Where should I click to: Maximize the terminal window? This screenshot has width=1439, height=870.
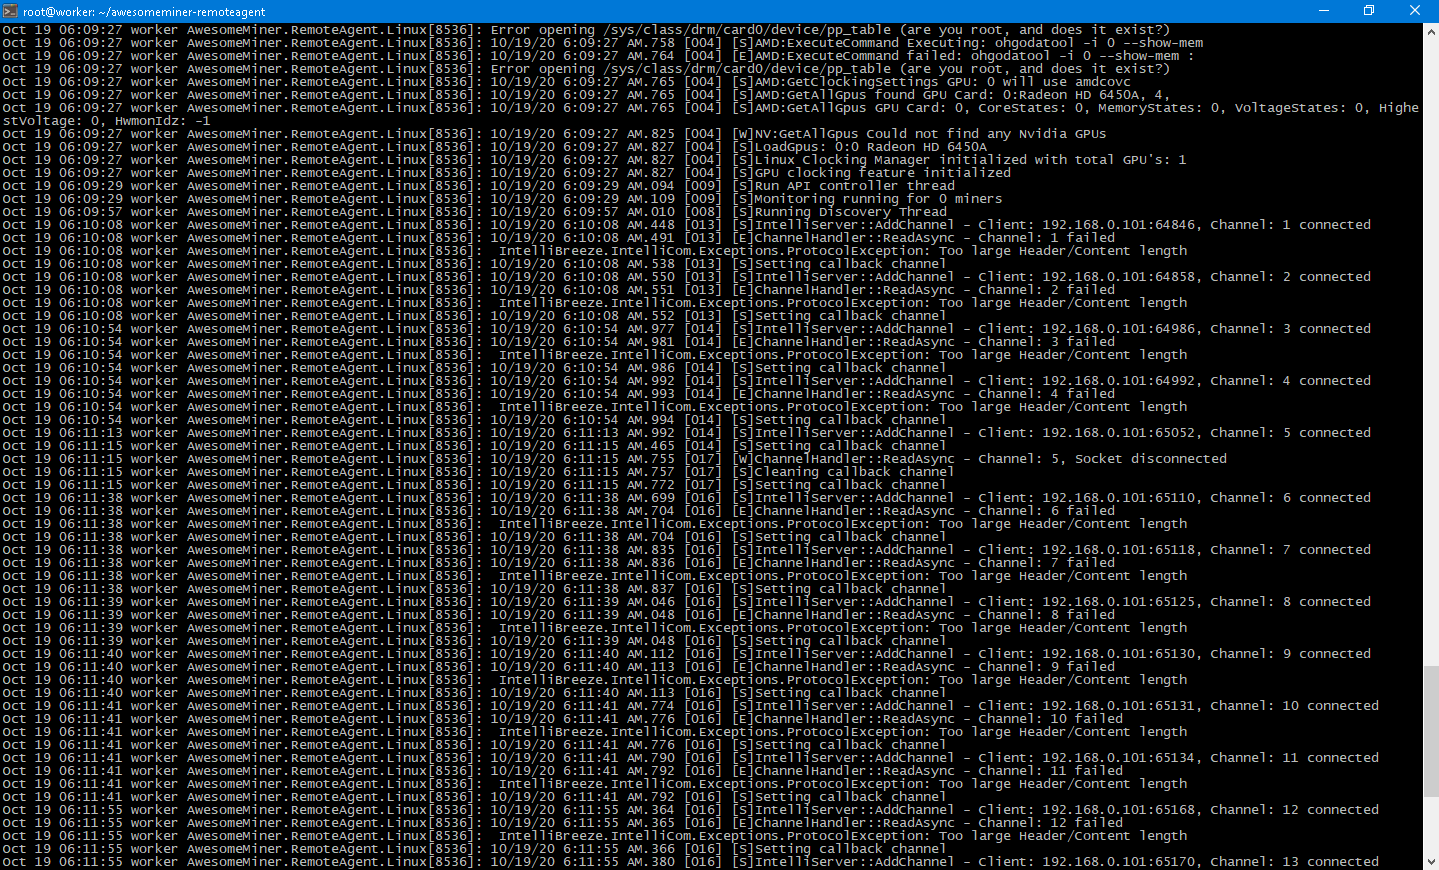click(x=1369, y=11)
